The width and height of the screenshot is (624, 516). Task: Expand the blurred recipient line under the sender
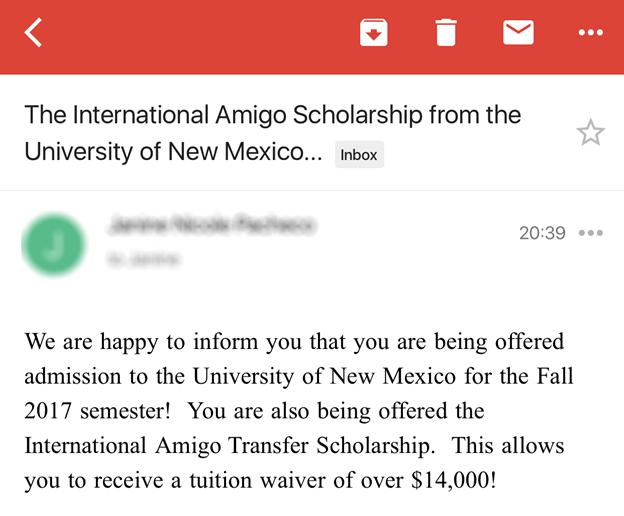pyautogui.click(x=144, y=259)
